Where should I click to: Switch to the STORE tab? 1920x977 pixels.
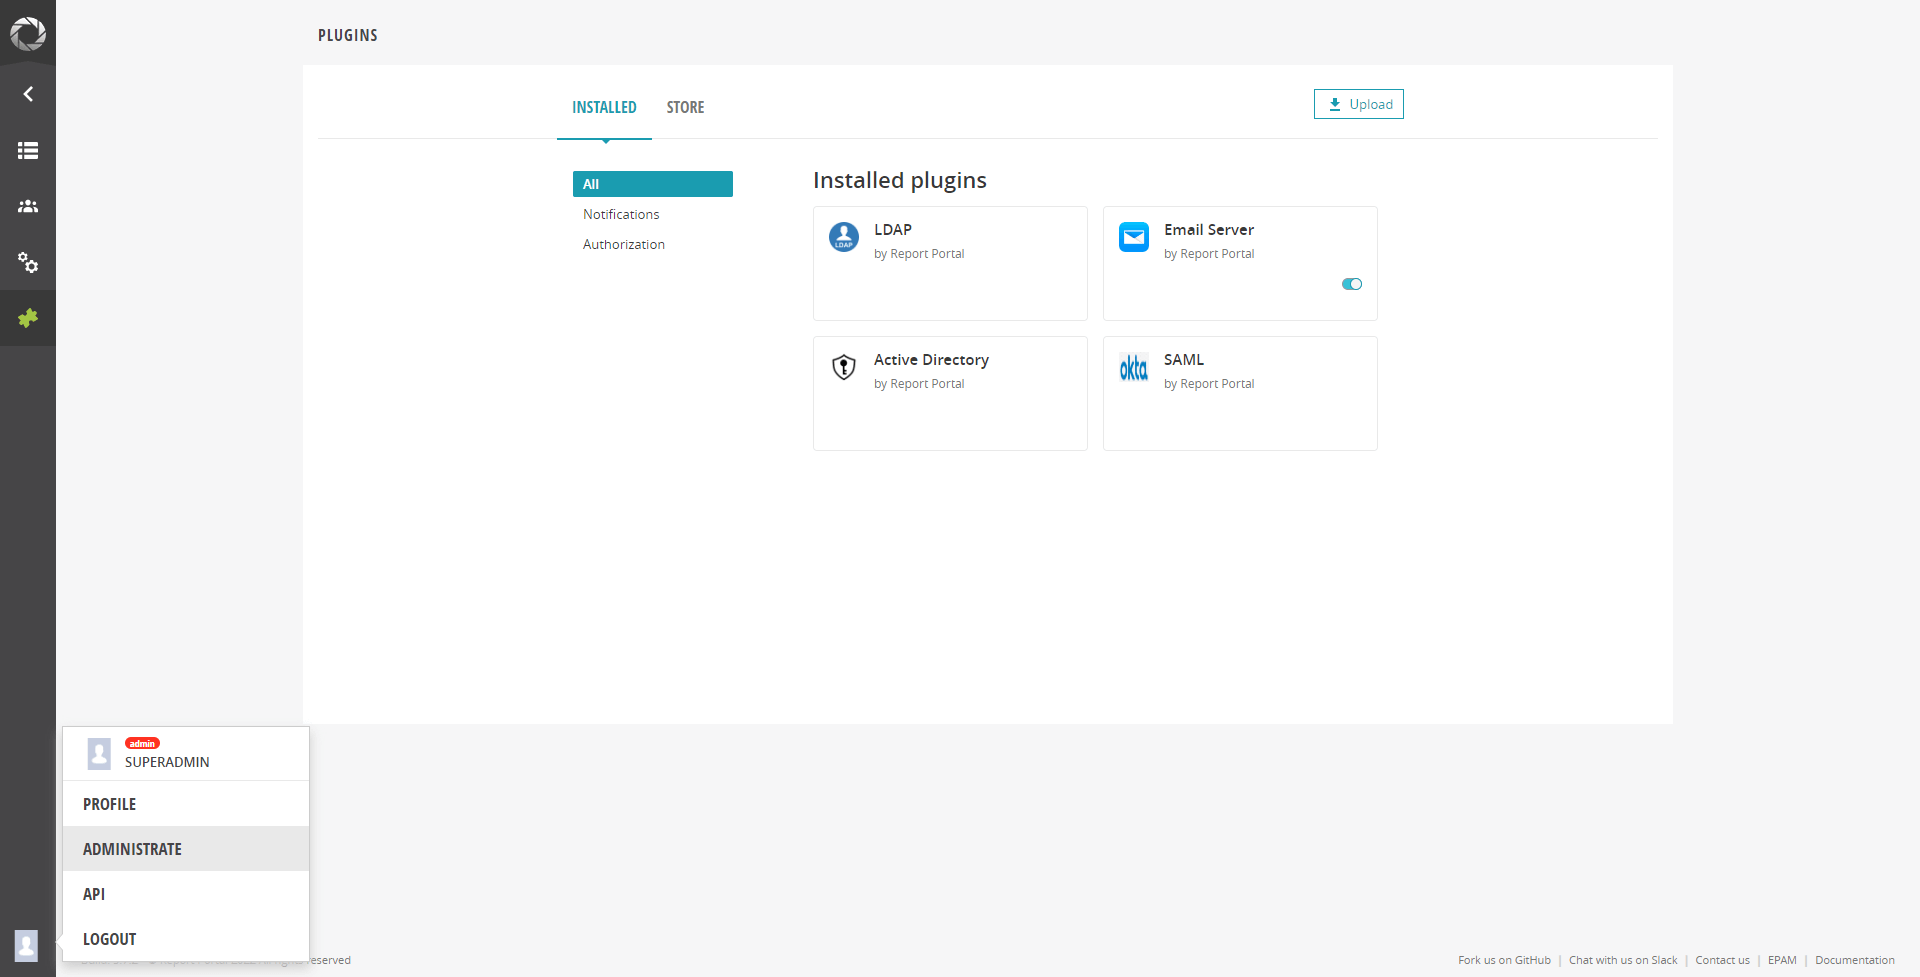[685, 107]
